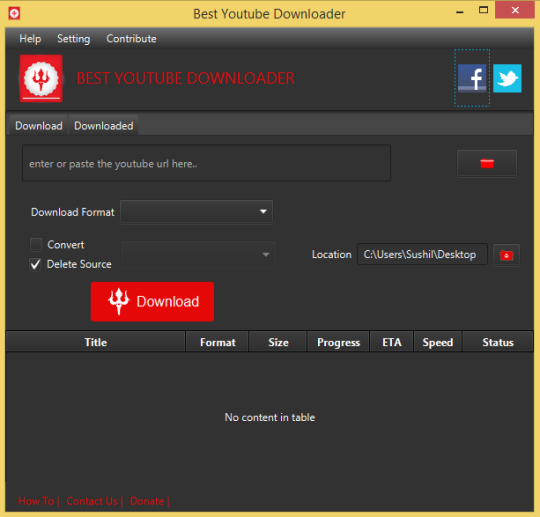The image size is (540, 517).
Task: Open the Help menu
Action: (x=30, y=39)
